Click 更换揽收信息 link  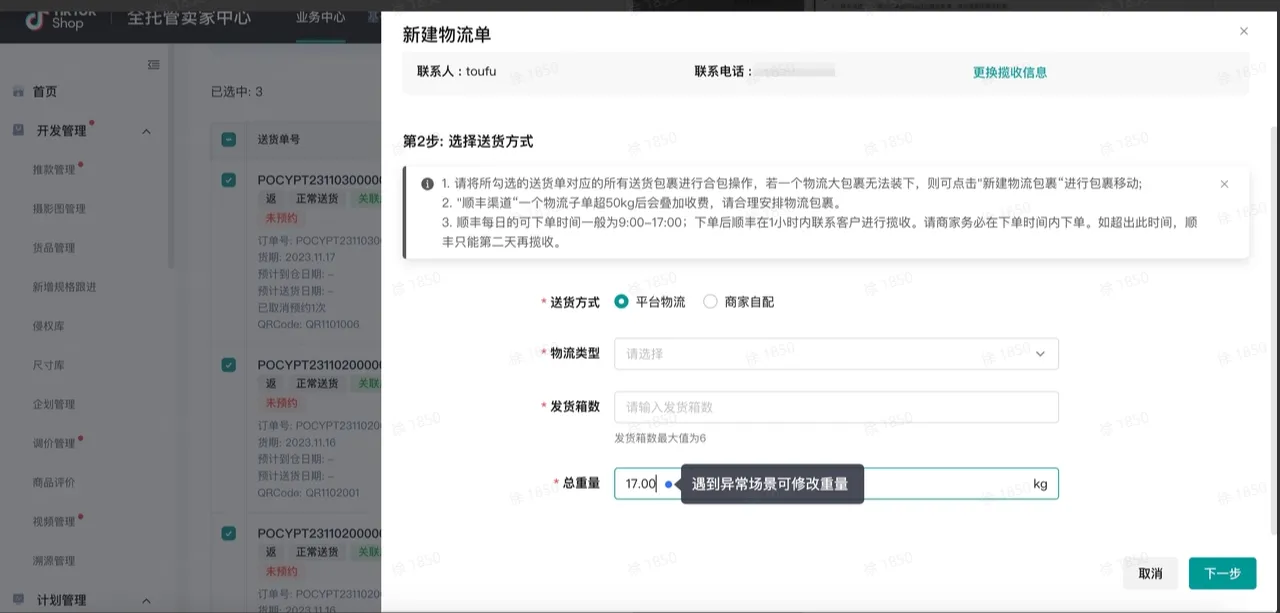(x=1010, y=72)
